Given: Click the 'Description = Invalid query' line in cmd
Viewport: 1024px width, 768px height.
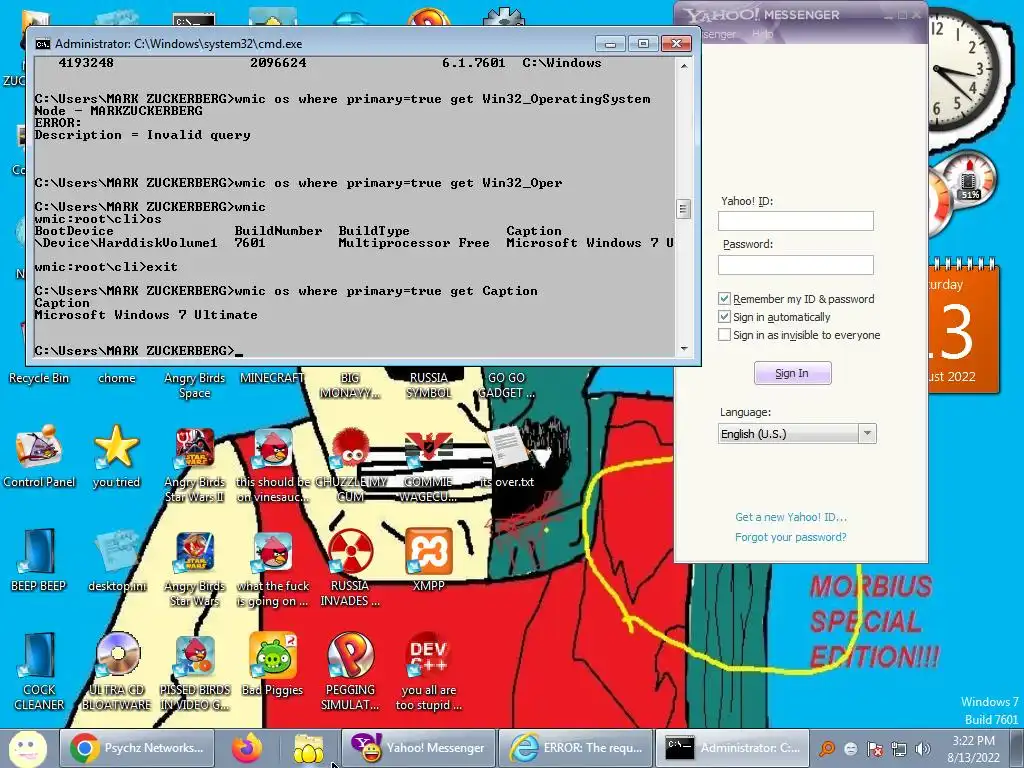Looking at the screenshot, I should tap(142, 135).
